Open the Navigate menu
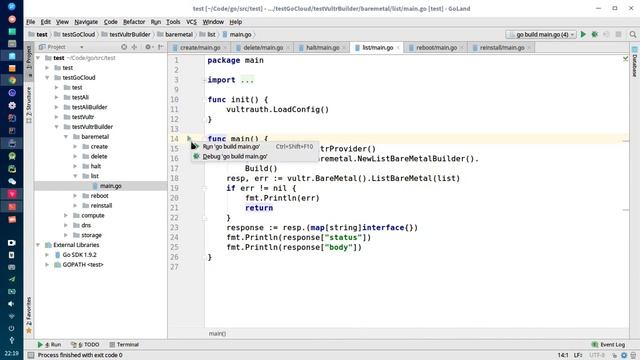The height and width of the screenshot is (360, 640). (86, 22)
